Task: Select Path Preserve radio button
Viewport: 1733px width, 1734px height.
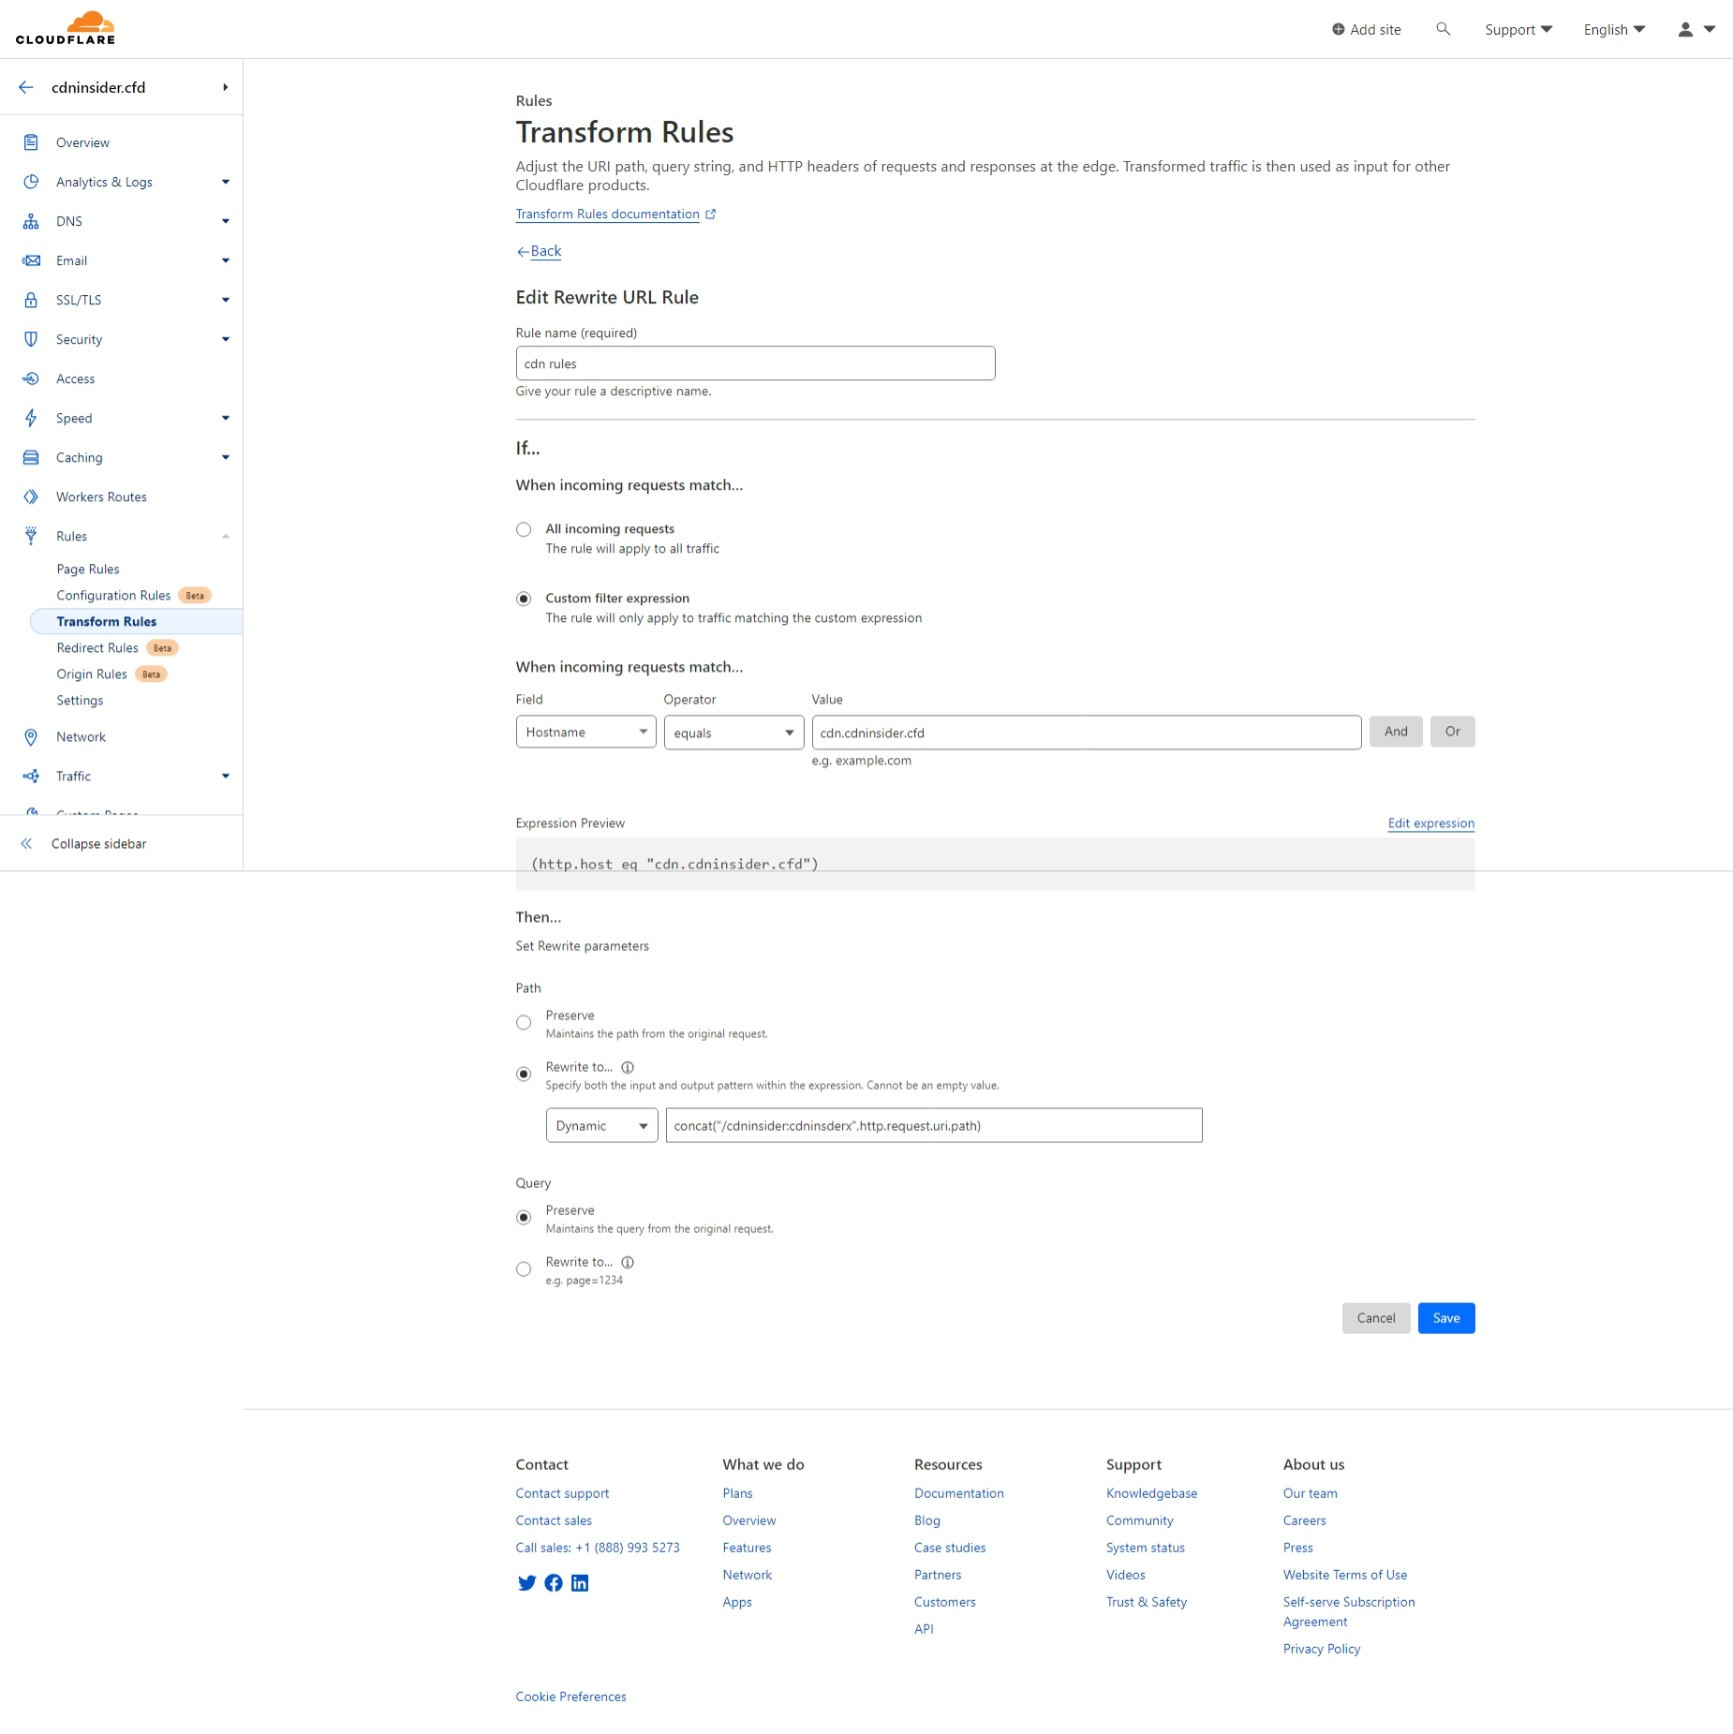Action: pos(523,1022)
